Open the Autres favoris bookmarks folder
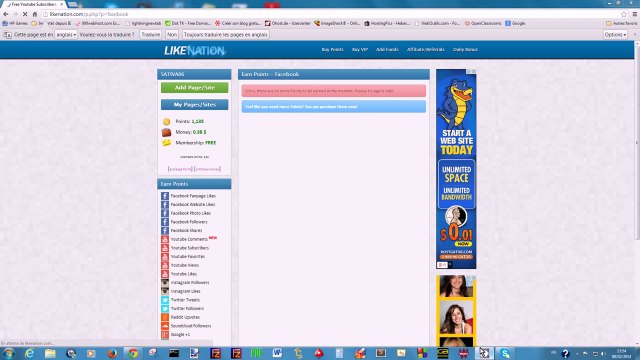The width and height of the screenshot is (640, 360). click(621, 23)
